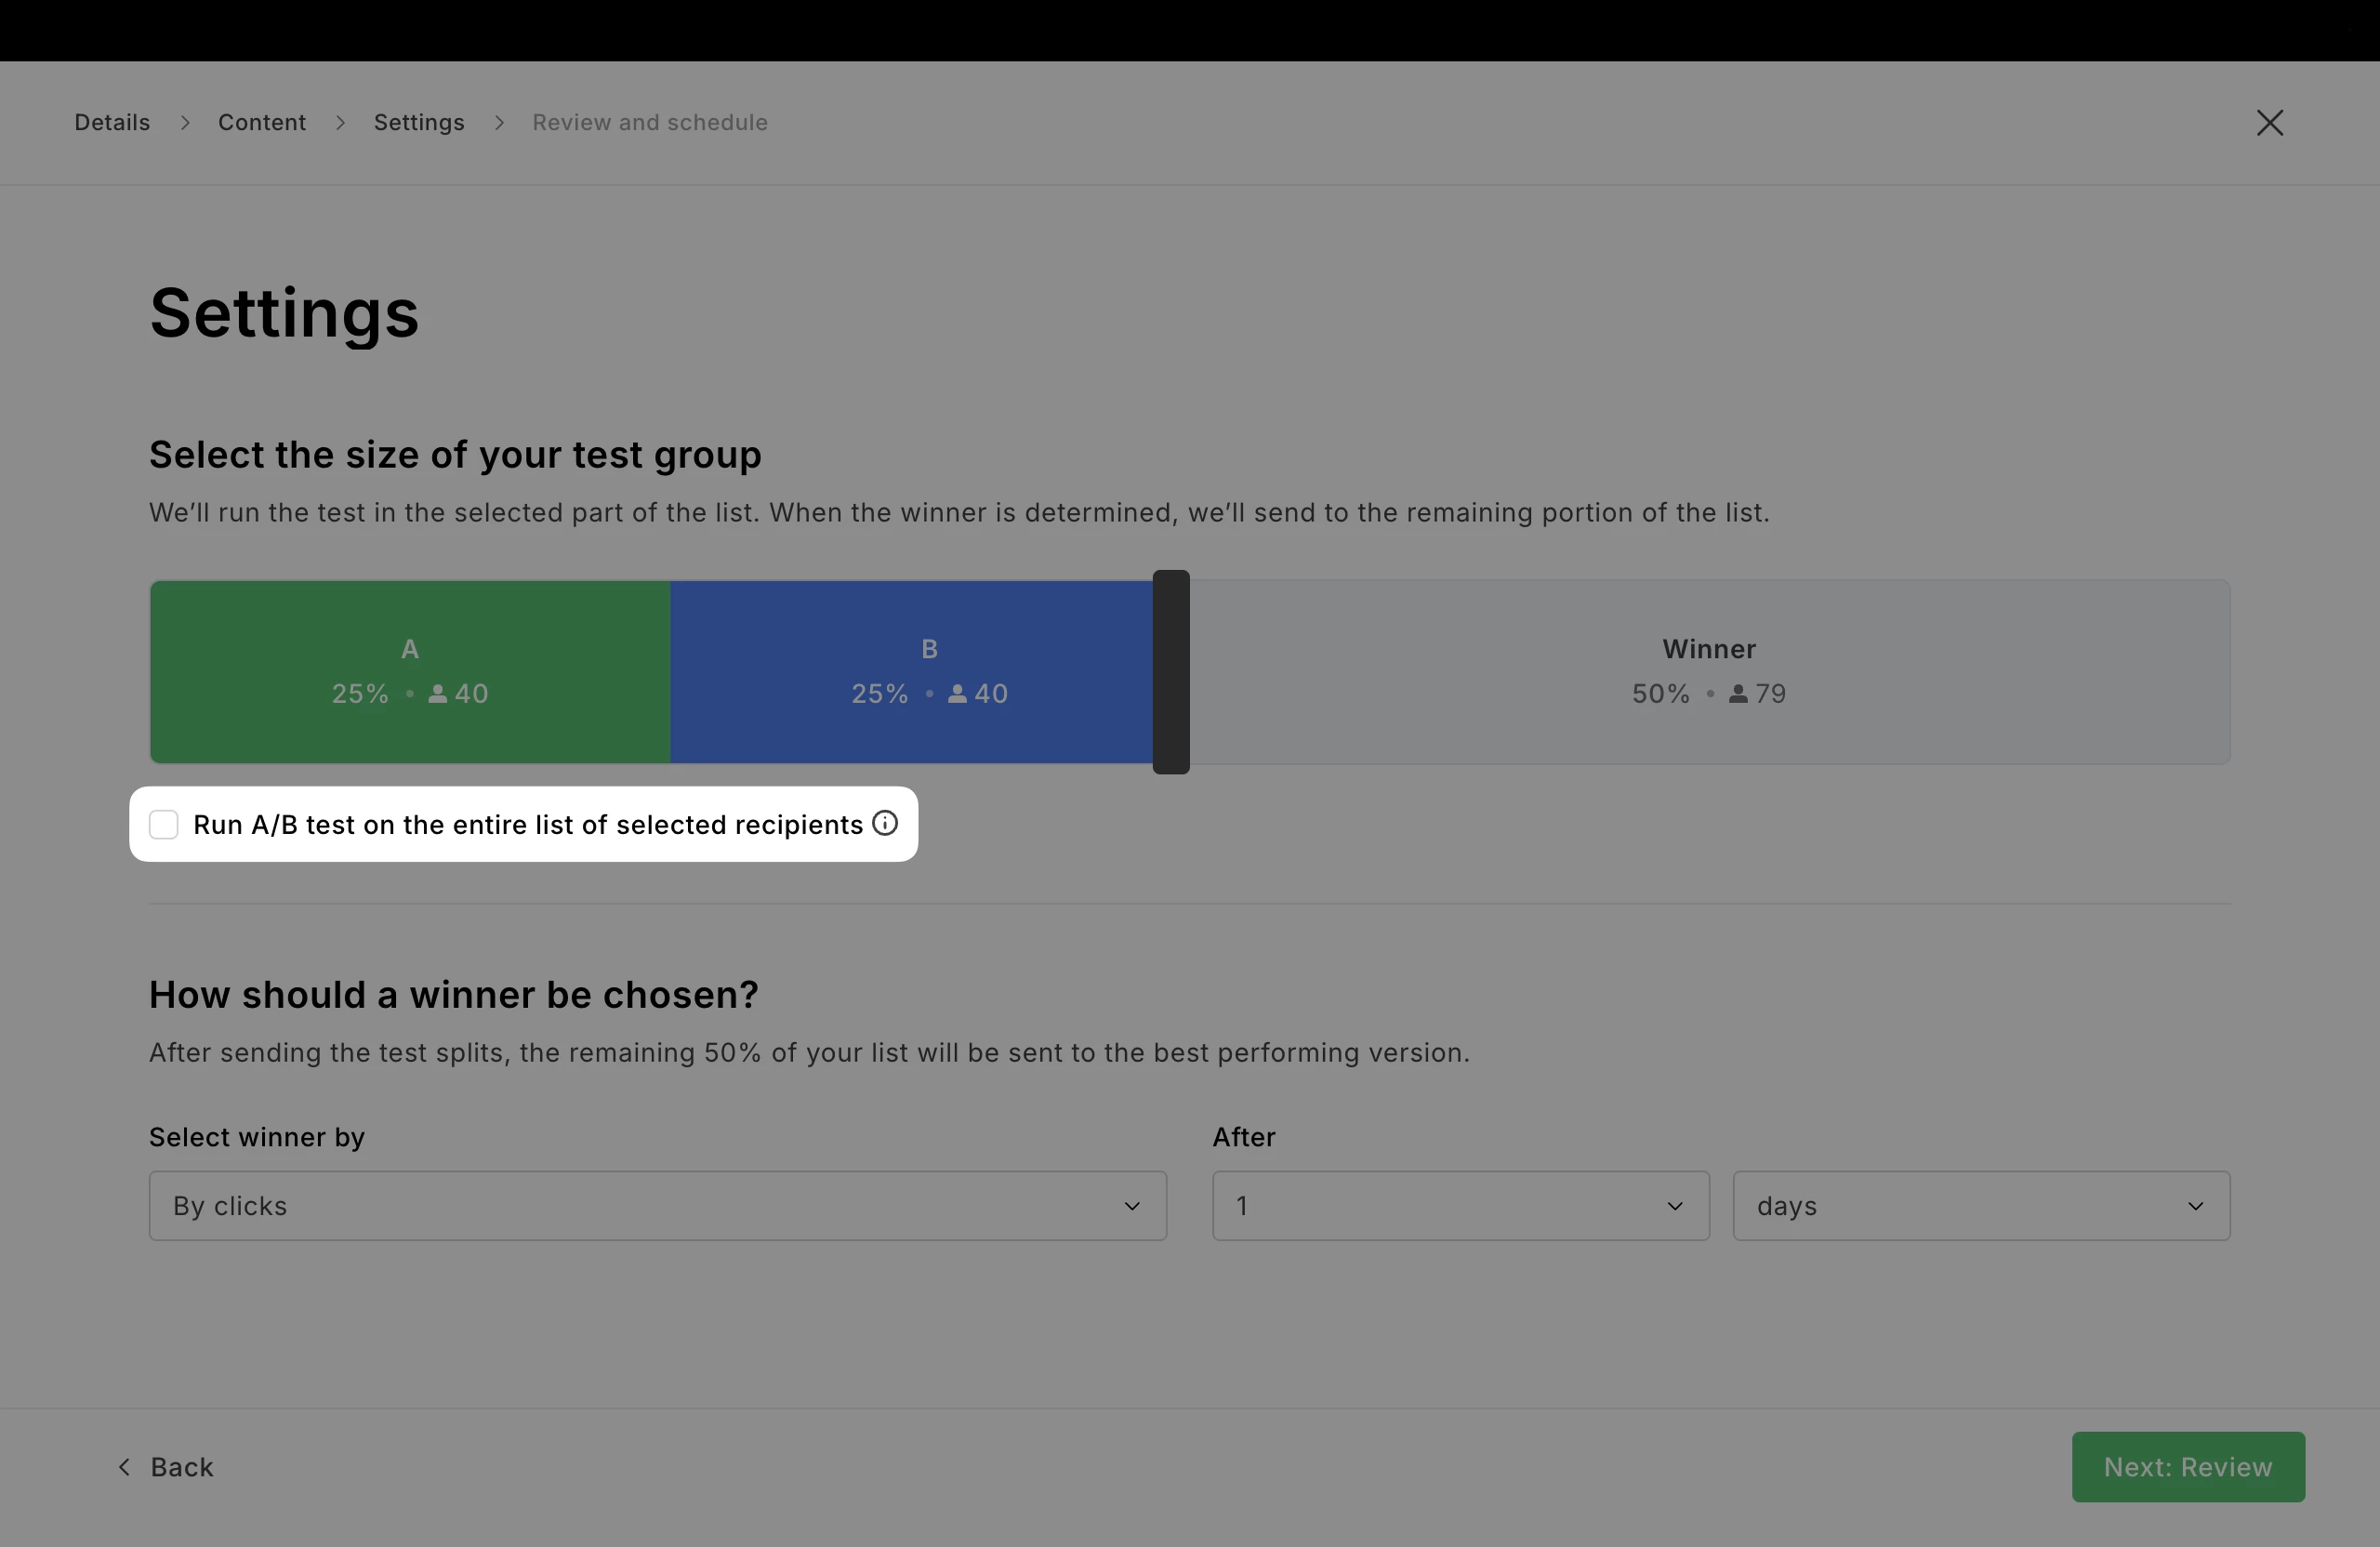Close the wizard with the X icon
Viewport: 2380px width, 1547px height.
[2269, 123]
